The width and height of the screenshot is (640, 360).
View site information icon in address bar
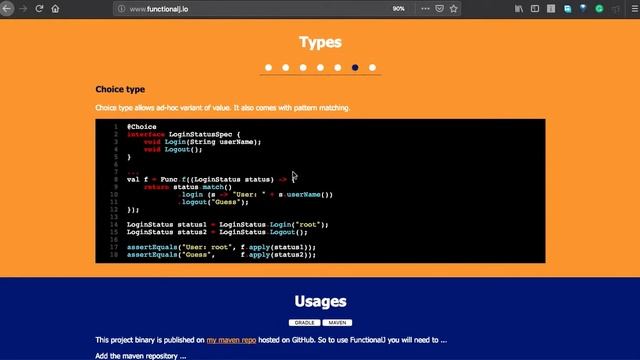[122, 9]
